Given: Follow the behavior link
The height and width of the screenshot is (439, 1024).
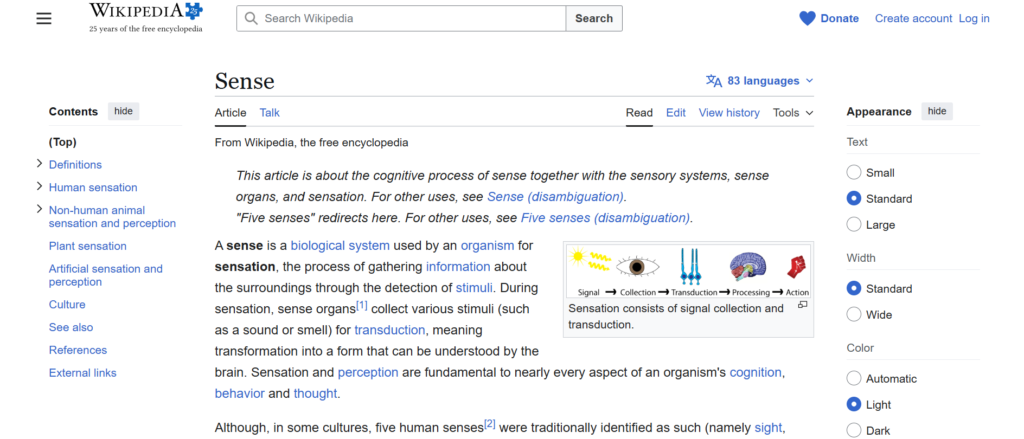Looking at the screenshot, I should tap(240, 393).
